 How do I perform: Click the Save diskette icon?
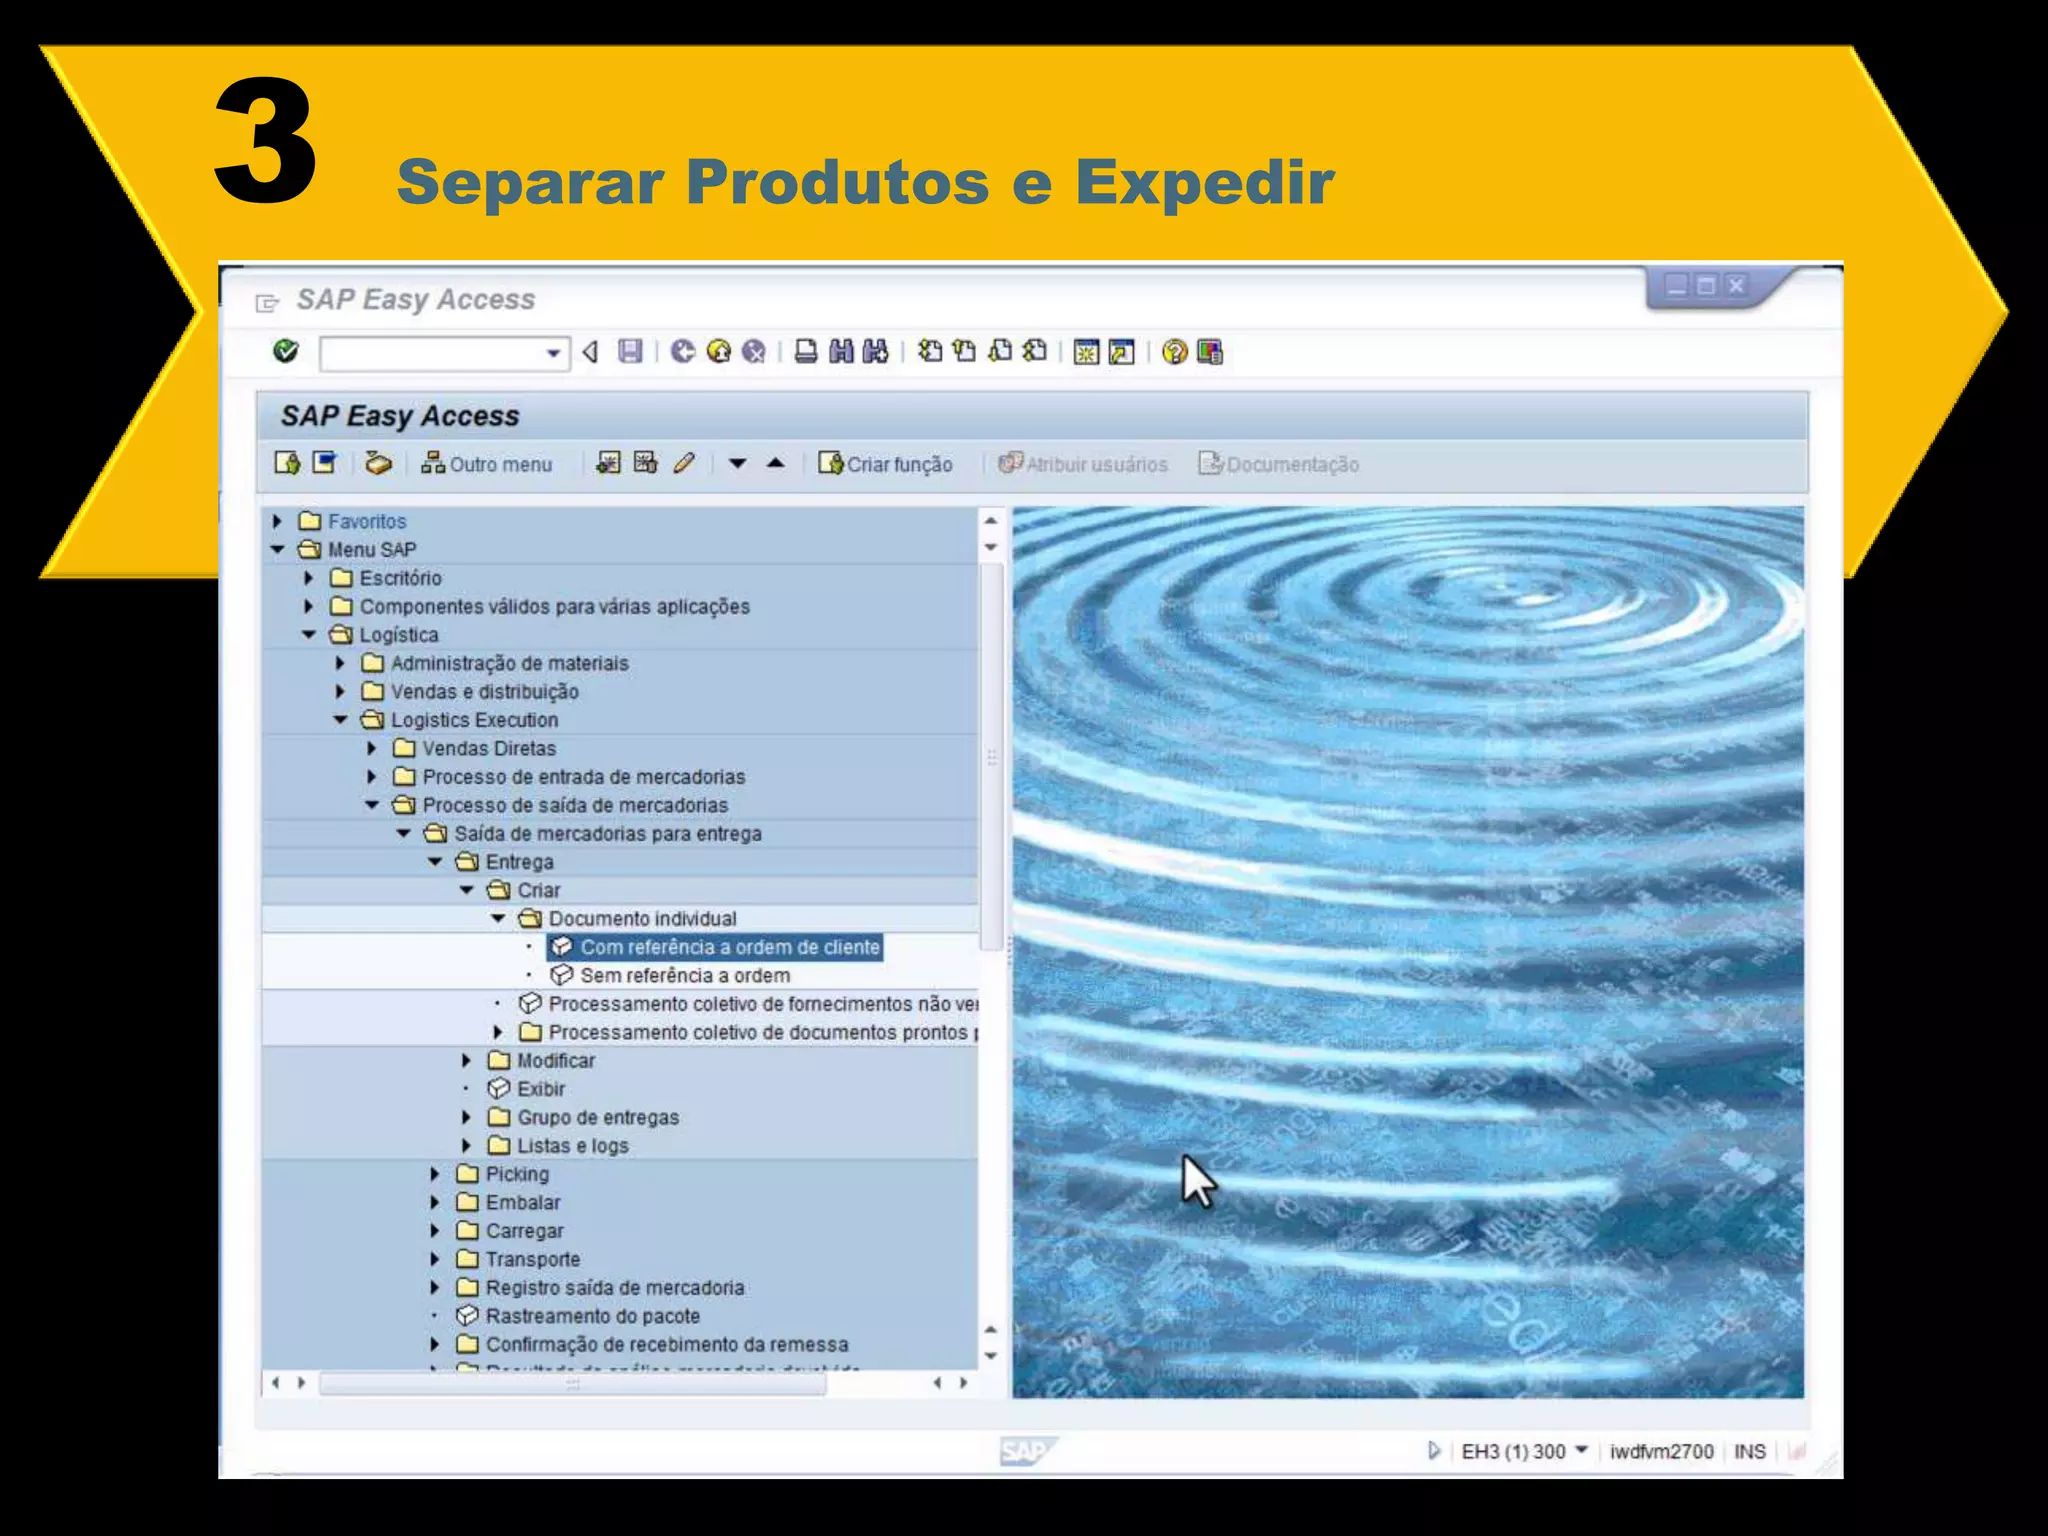tap(630, 351)
